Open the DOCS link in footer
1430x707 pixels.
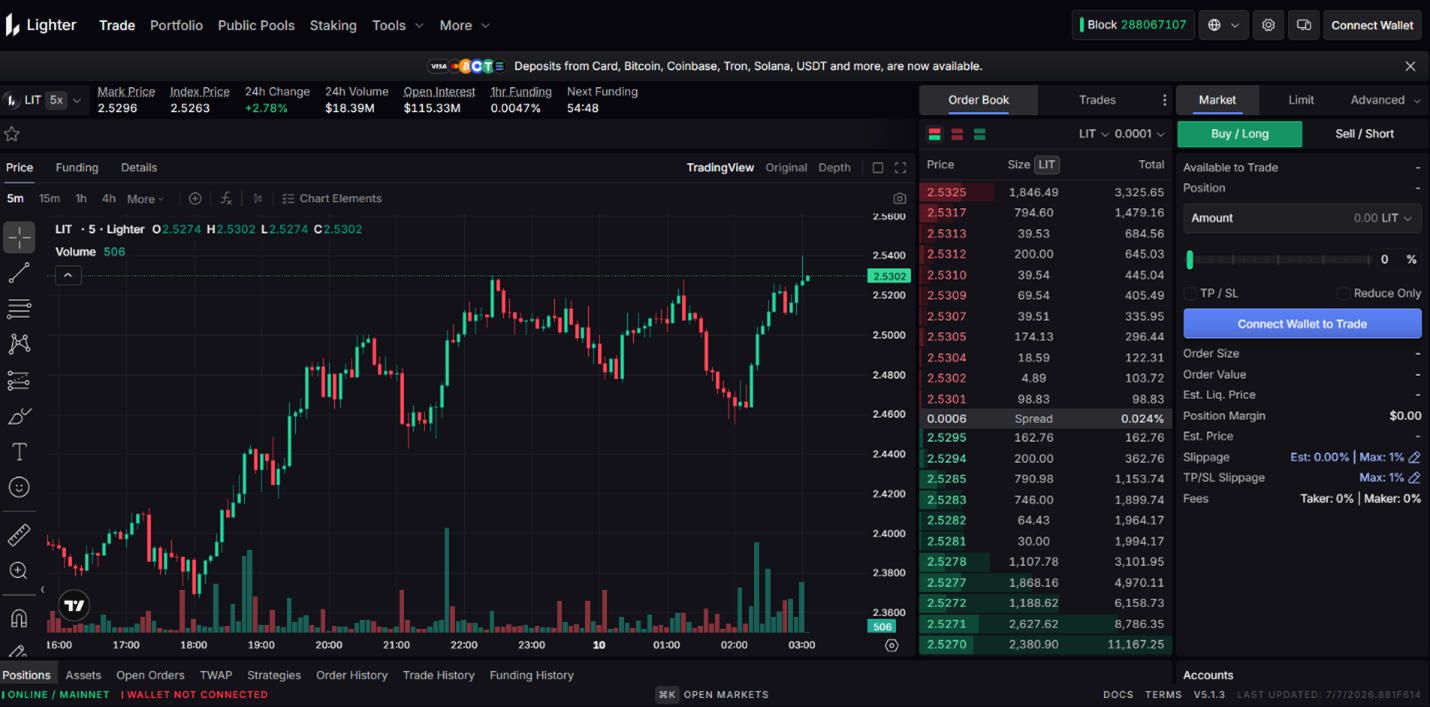1118,695
